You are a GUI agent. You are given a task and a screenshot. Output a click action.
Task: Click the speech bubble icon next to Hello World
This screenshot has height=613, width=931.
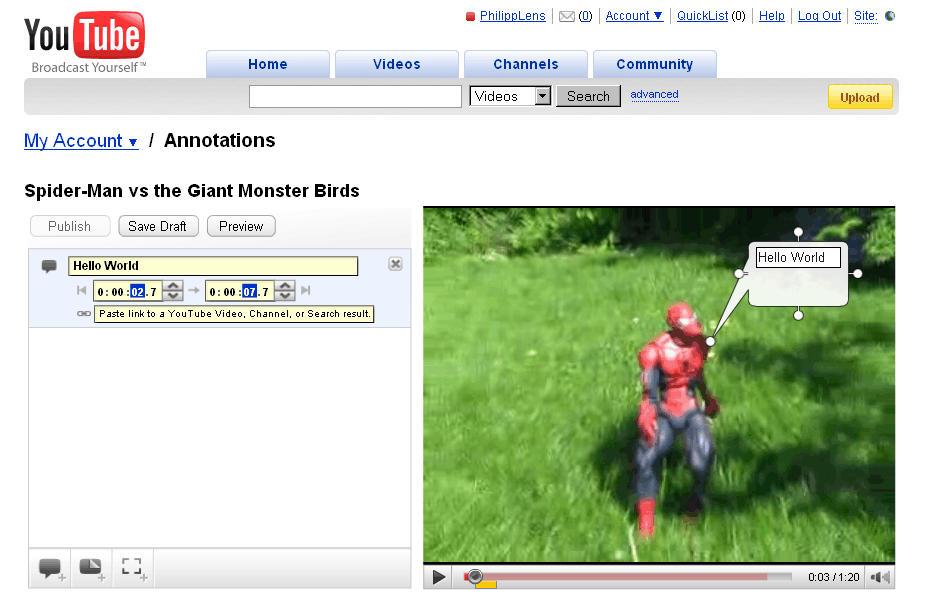(x=49, y=264)
